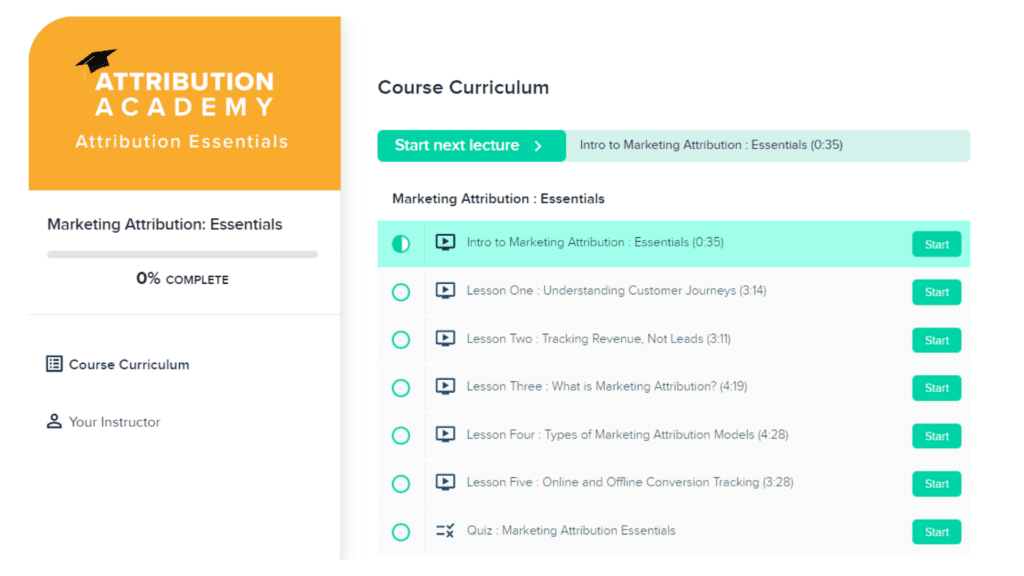Click the quiz icon beside Marketing Attribution Essentials
The image size is (1024, 576).
pyautogui.click(x=445, y=531)
